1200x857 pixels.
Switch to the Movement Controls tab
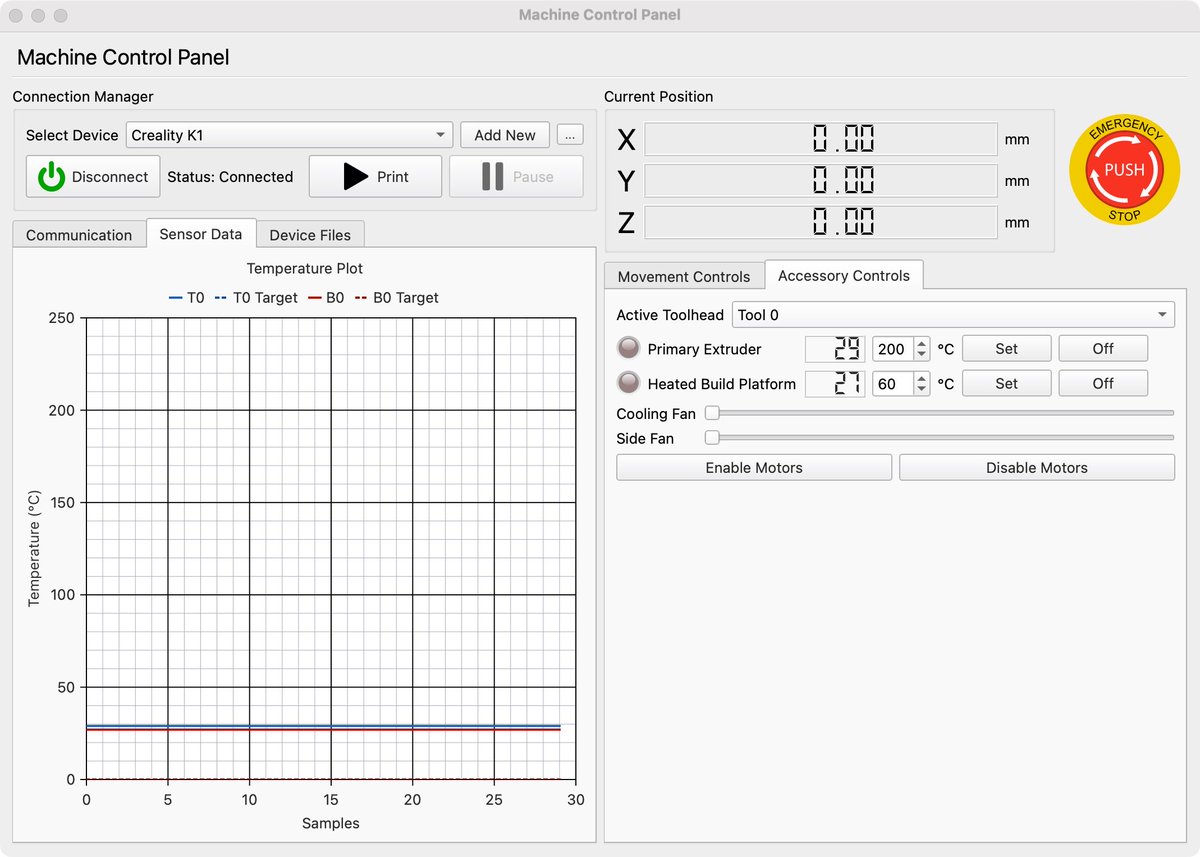[x=684, y=276]
